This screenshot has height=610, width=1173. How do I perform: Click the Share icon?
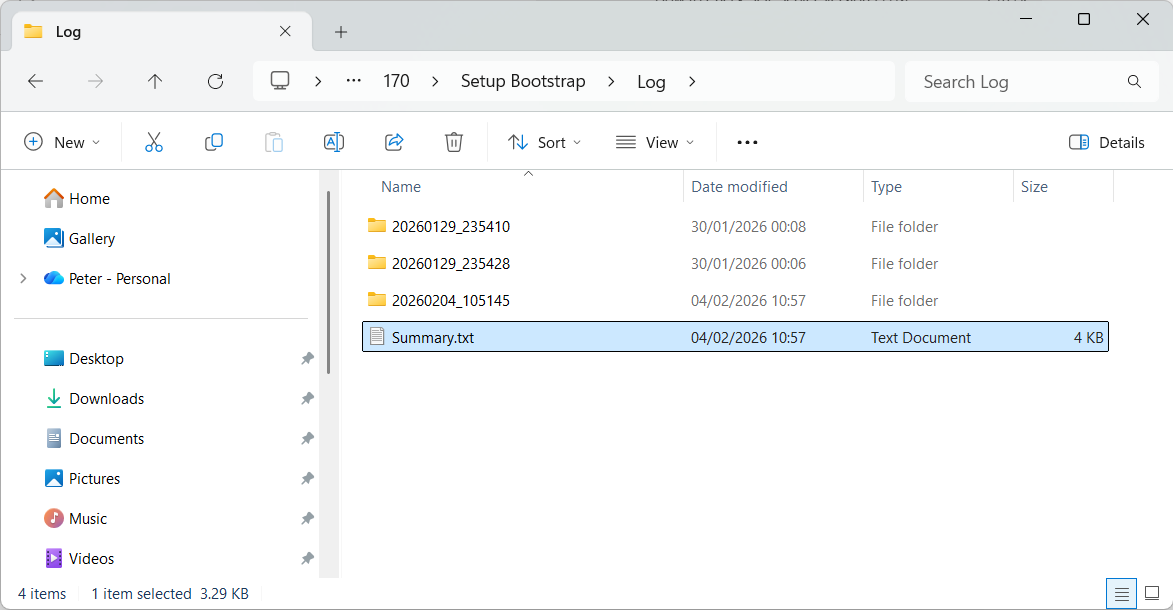(x=394, y=142)
